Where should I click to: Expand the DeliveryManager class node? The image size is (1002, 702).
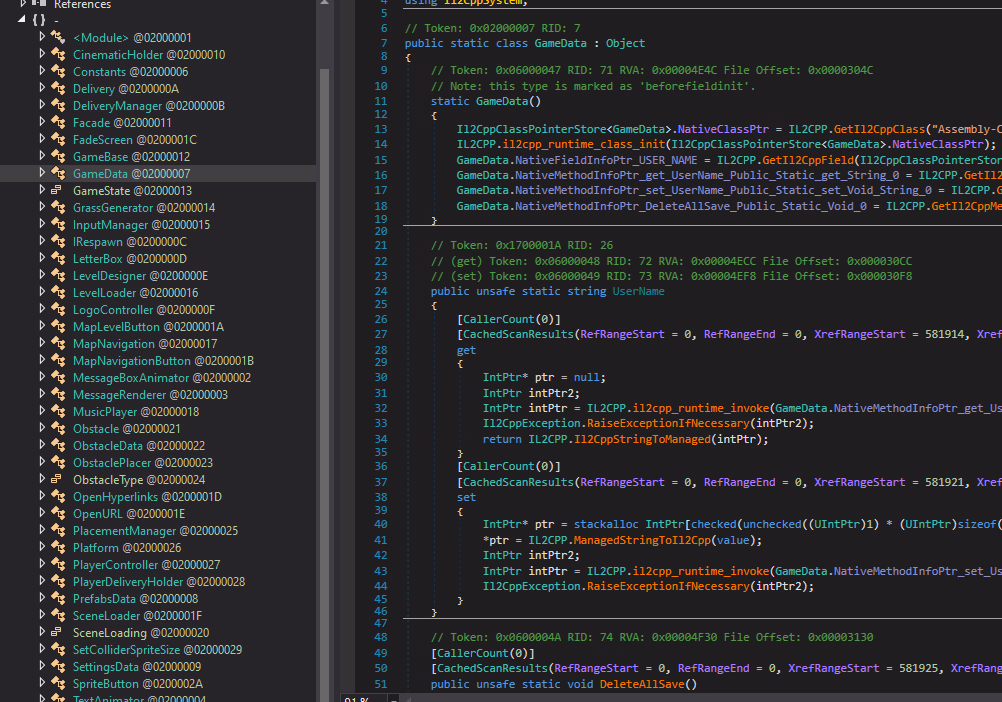(x=42, y=106)
